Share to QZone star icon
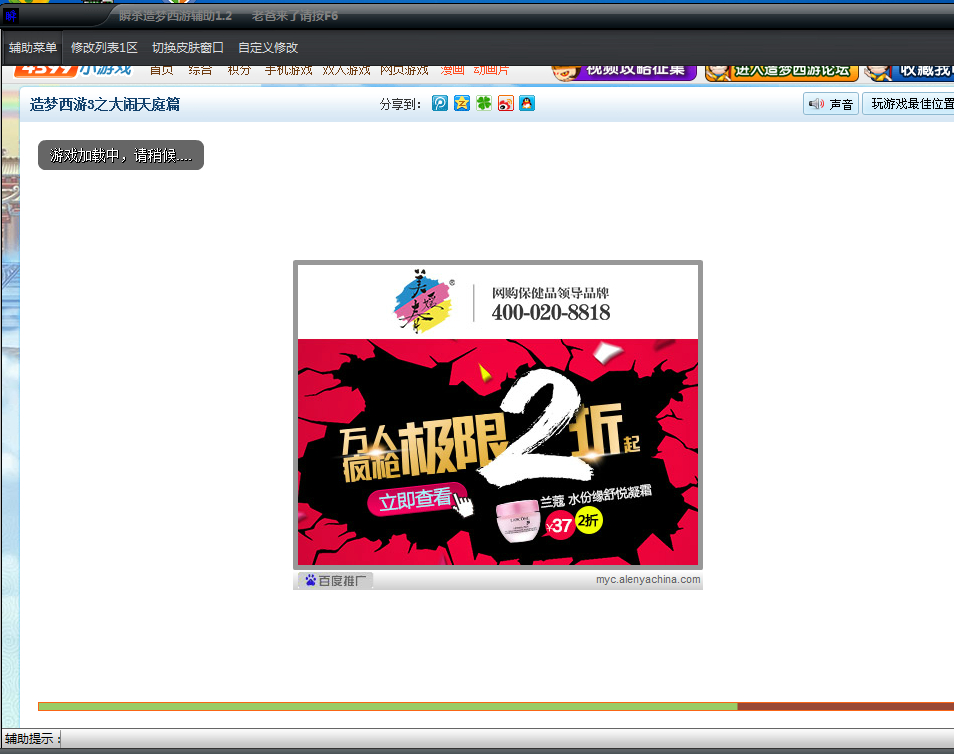Viewport: 954px width, 754px height. point(462,103)
